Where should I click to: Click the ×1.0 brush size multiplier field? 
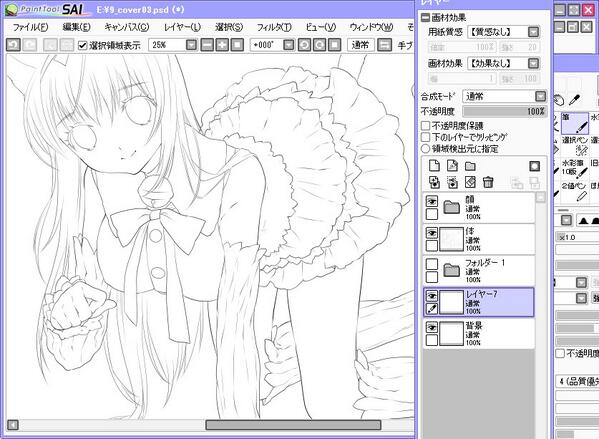pyautogui.click(x=577, y=237)
